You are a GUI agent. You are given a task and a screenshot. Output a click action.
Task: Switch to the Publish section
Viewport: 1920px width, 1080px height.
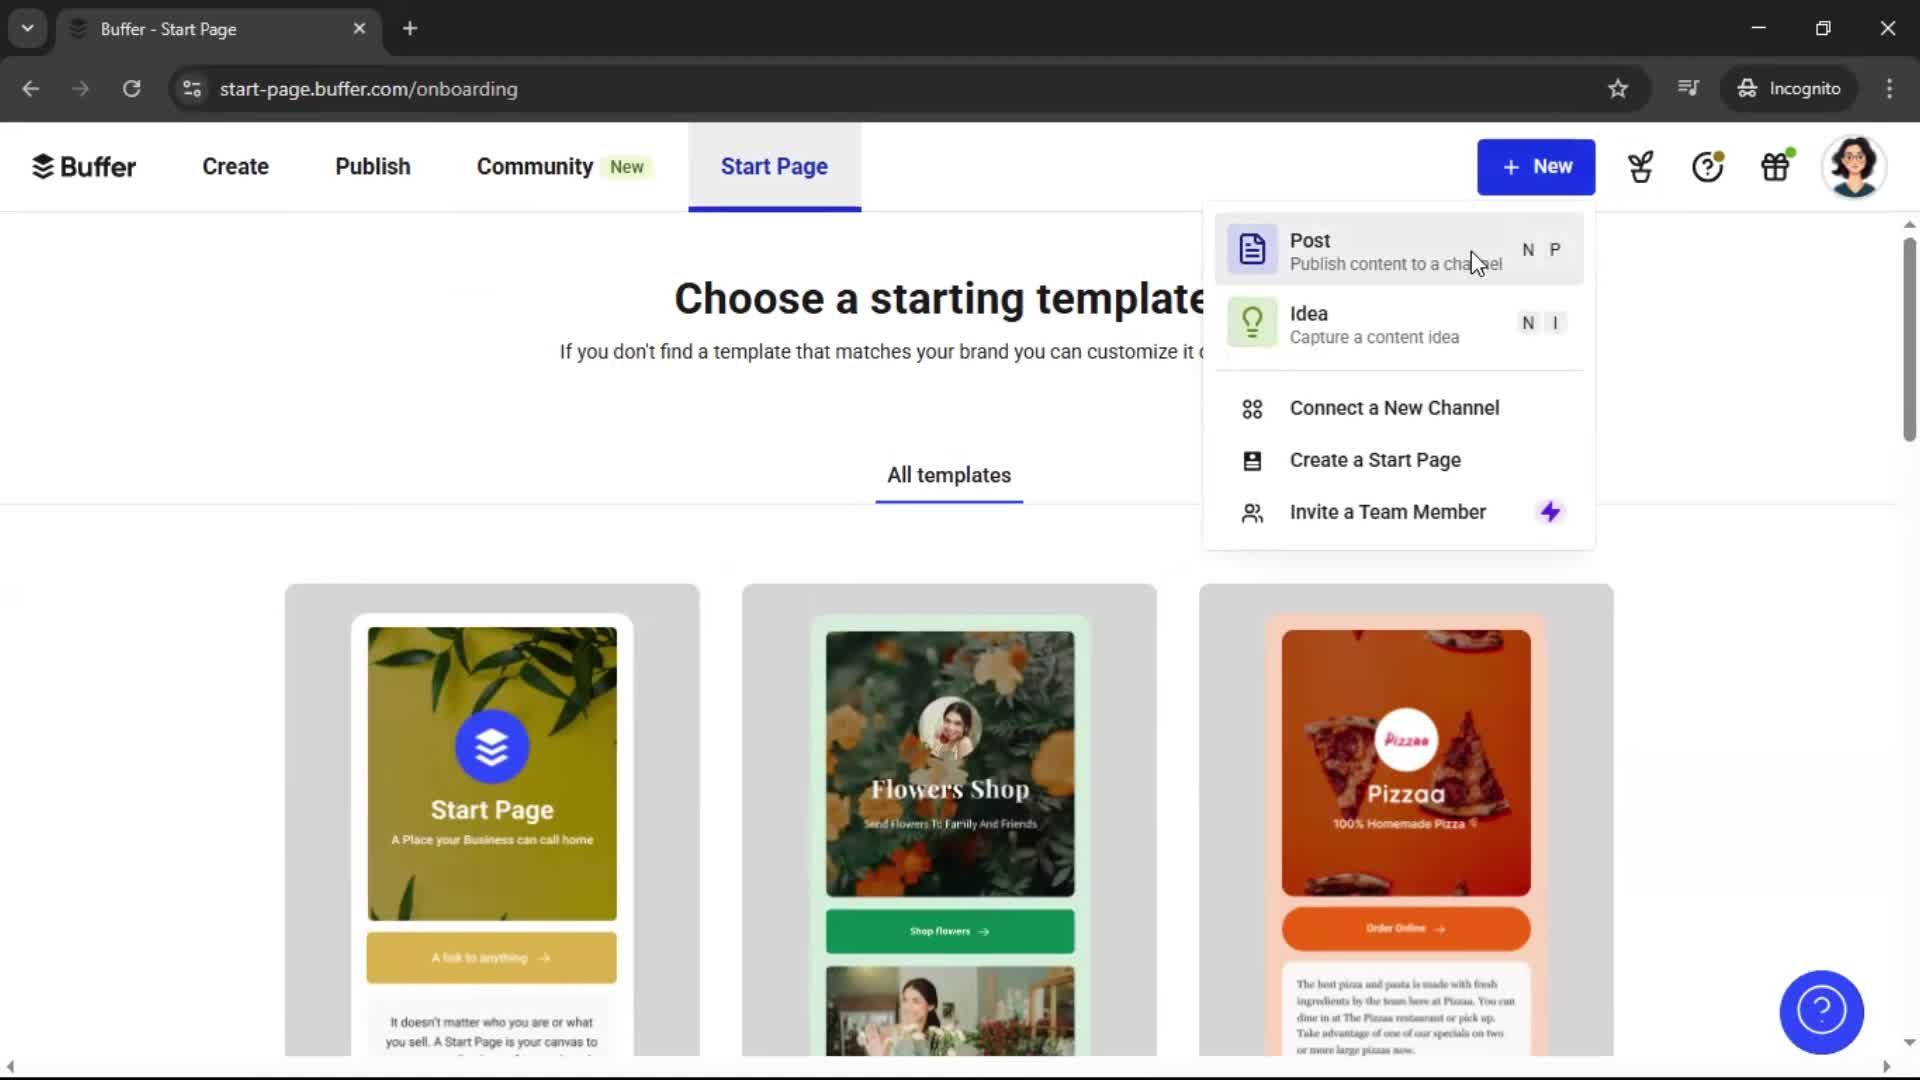(372, 166)
